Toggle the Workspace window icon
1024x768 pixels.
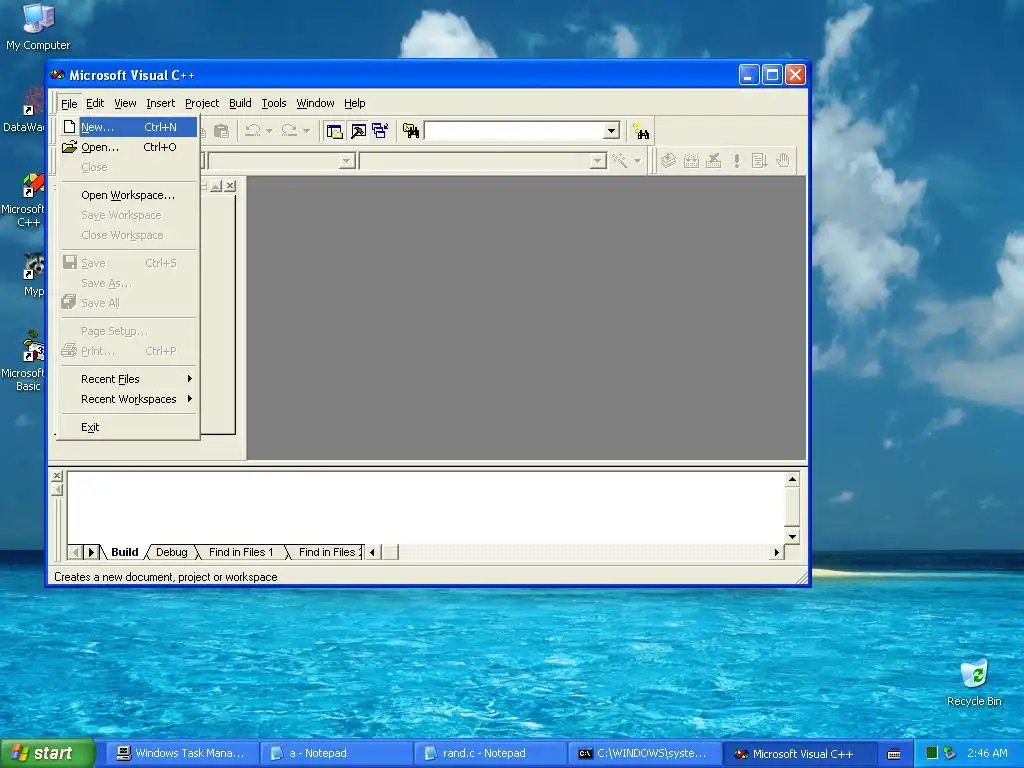tap(334, 131)
